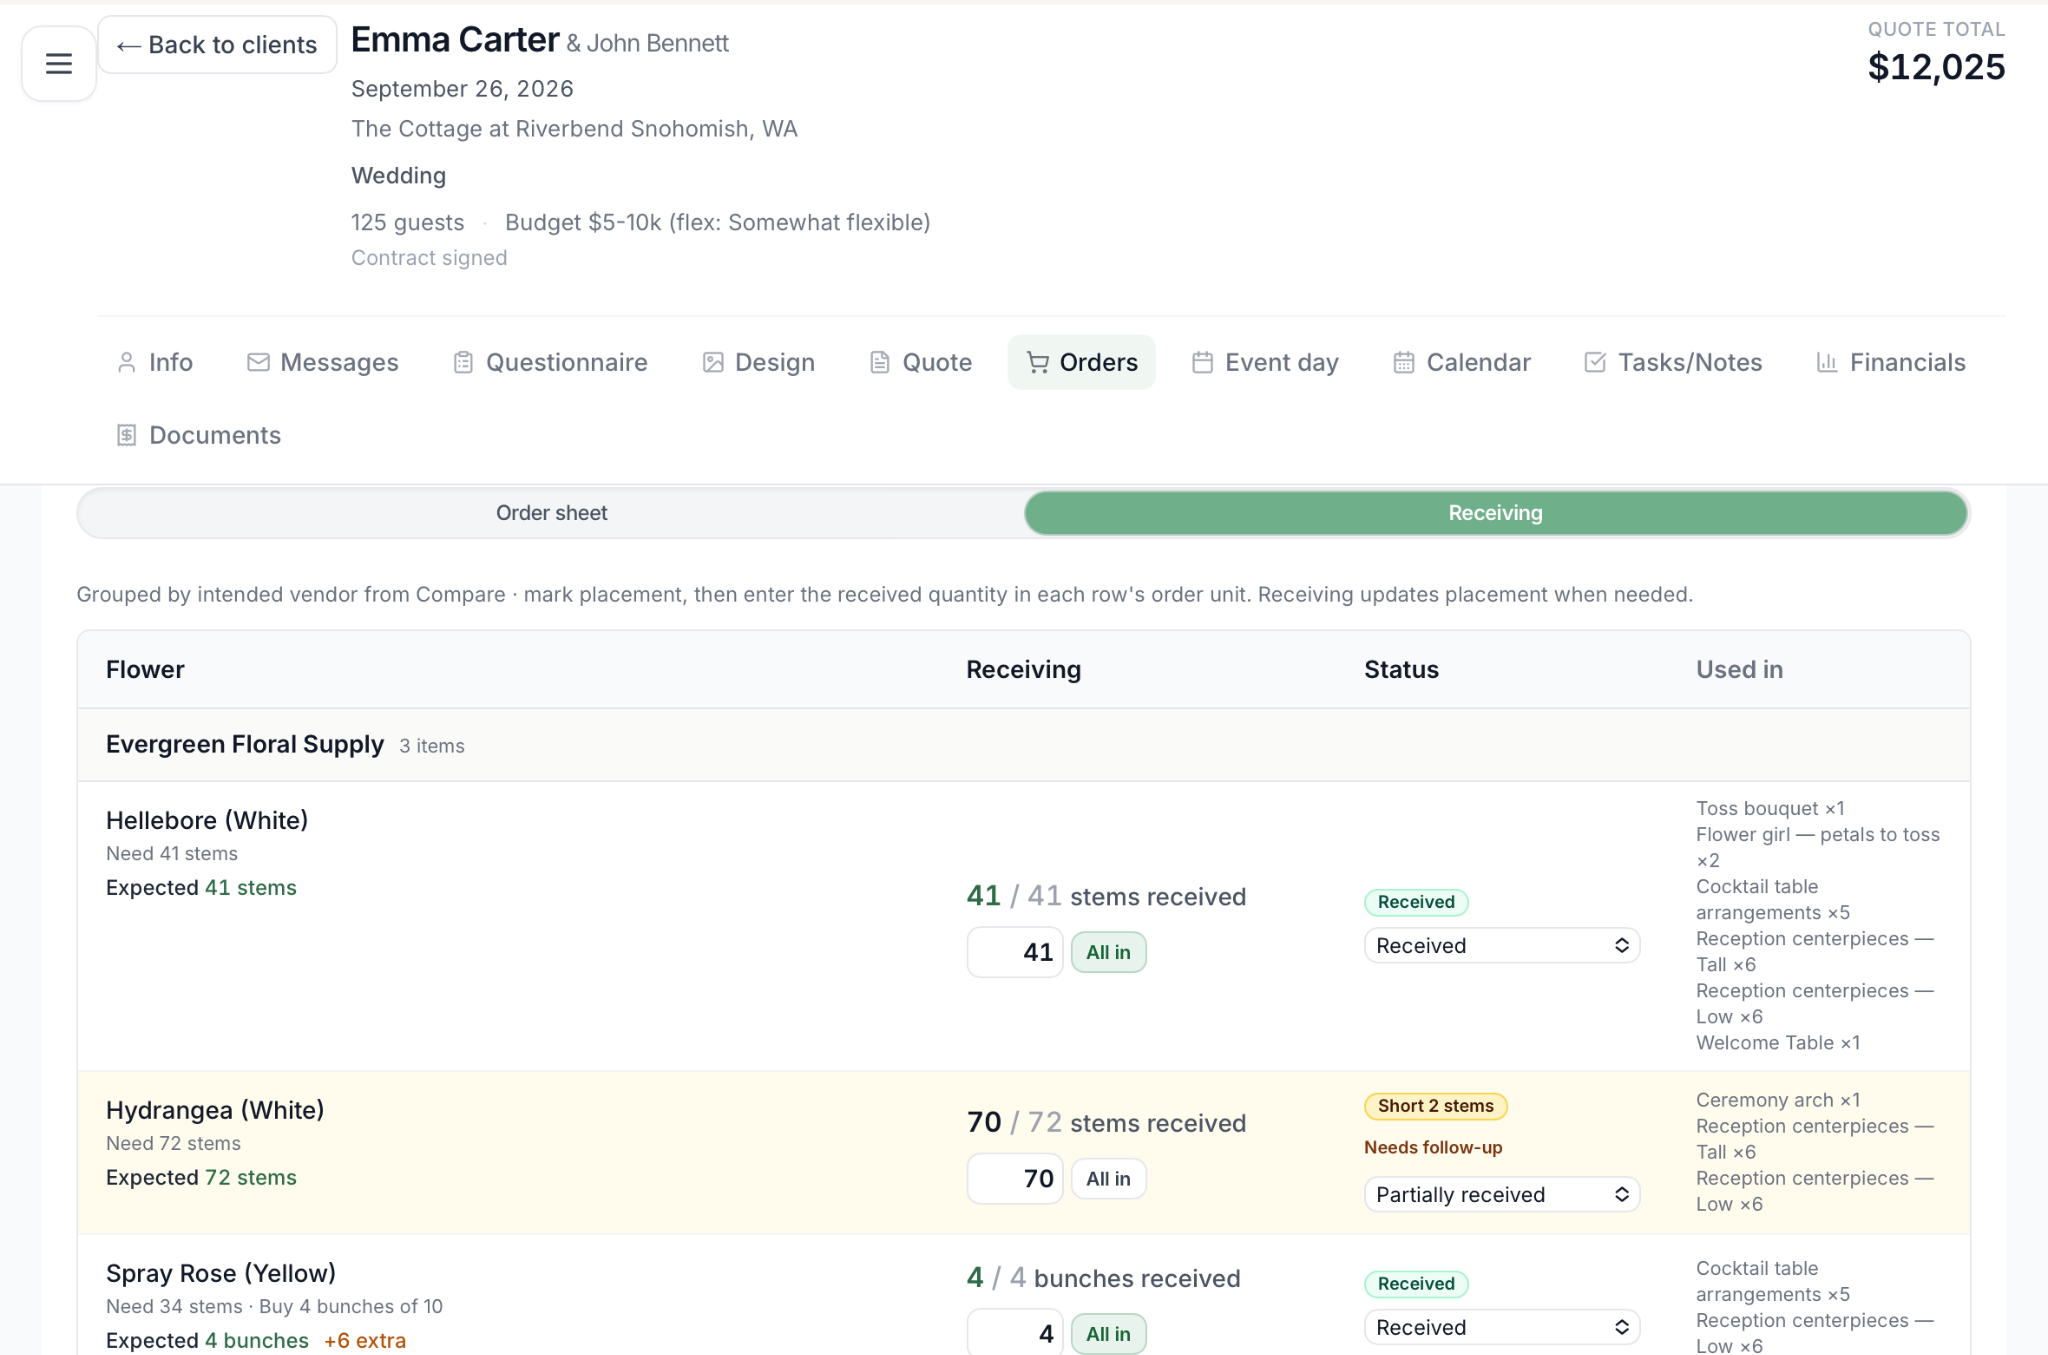
Task: Click the Messages envelope icon
Action: (258, 362)
